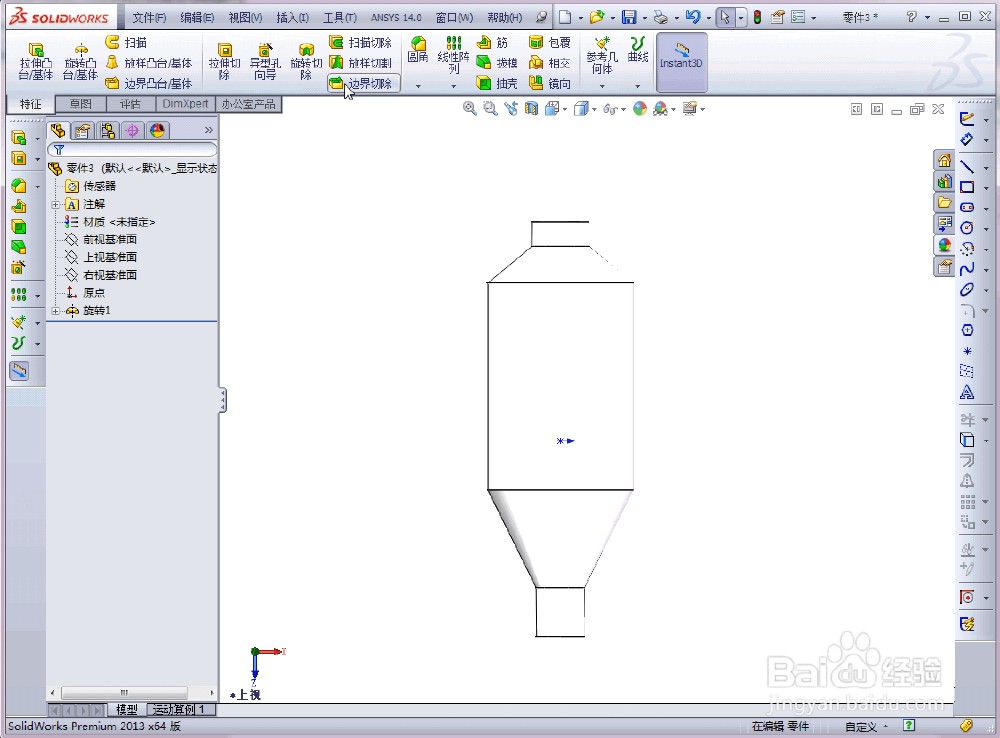1000x738 pixels.
Task: Open the dropdown below 圆角 fillet
Action: [x=418, y=85]
